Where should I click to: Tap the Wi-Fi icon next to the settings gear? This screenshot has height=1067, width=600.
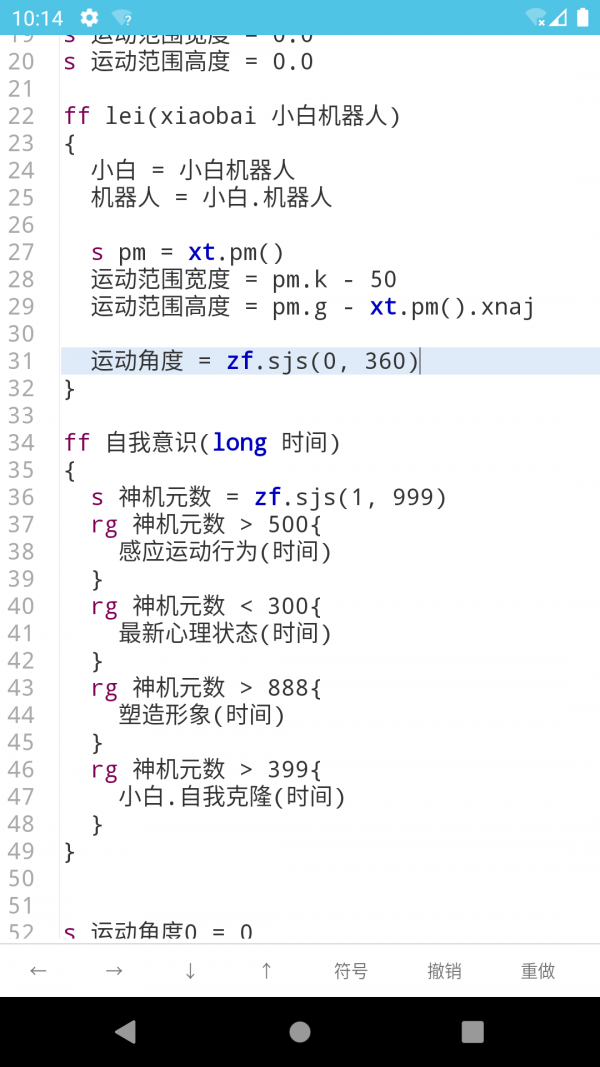click(122, 18)
